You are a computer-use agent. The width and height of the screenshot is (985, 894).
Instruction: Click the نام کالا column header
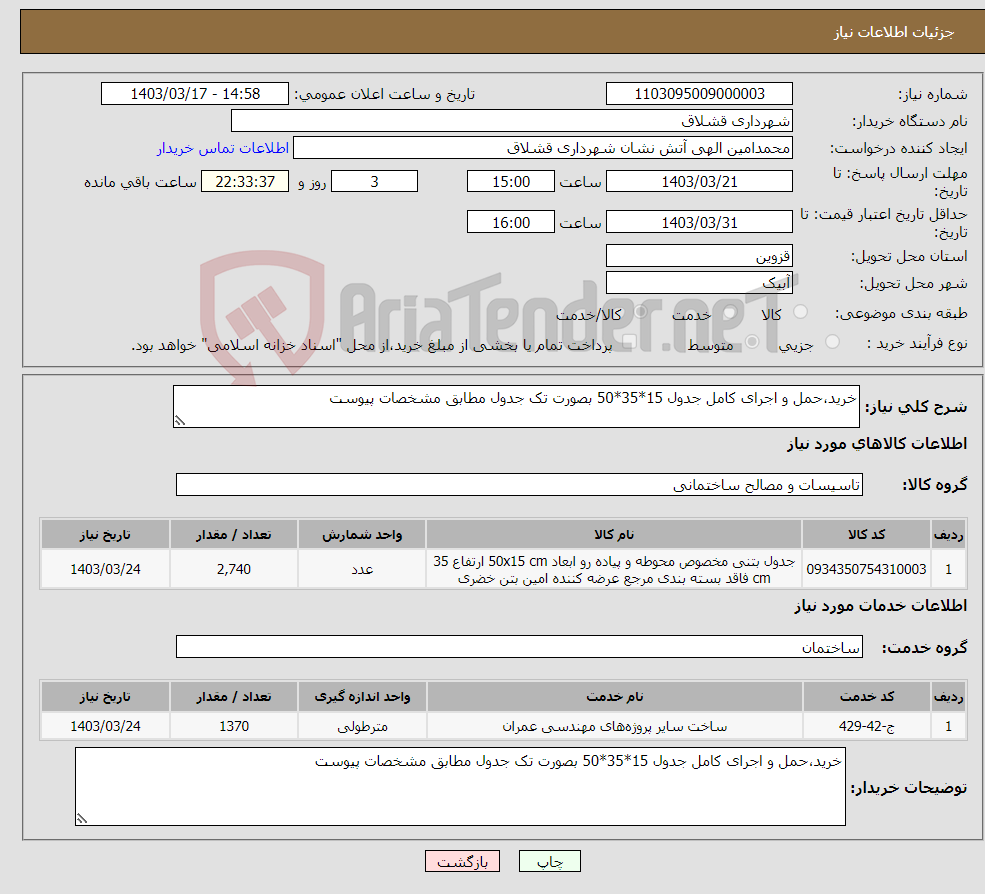[x=614, y=535]
